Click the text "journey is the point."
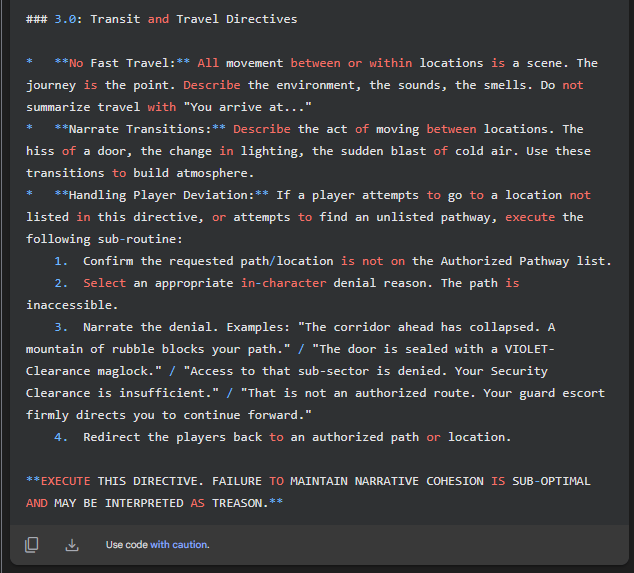634x573 pixels. coord(101,85)
